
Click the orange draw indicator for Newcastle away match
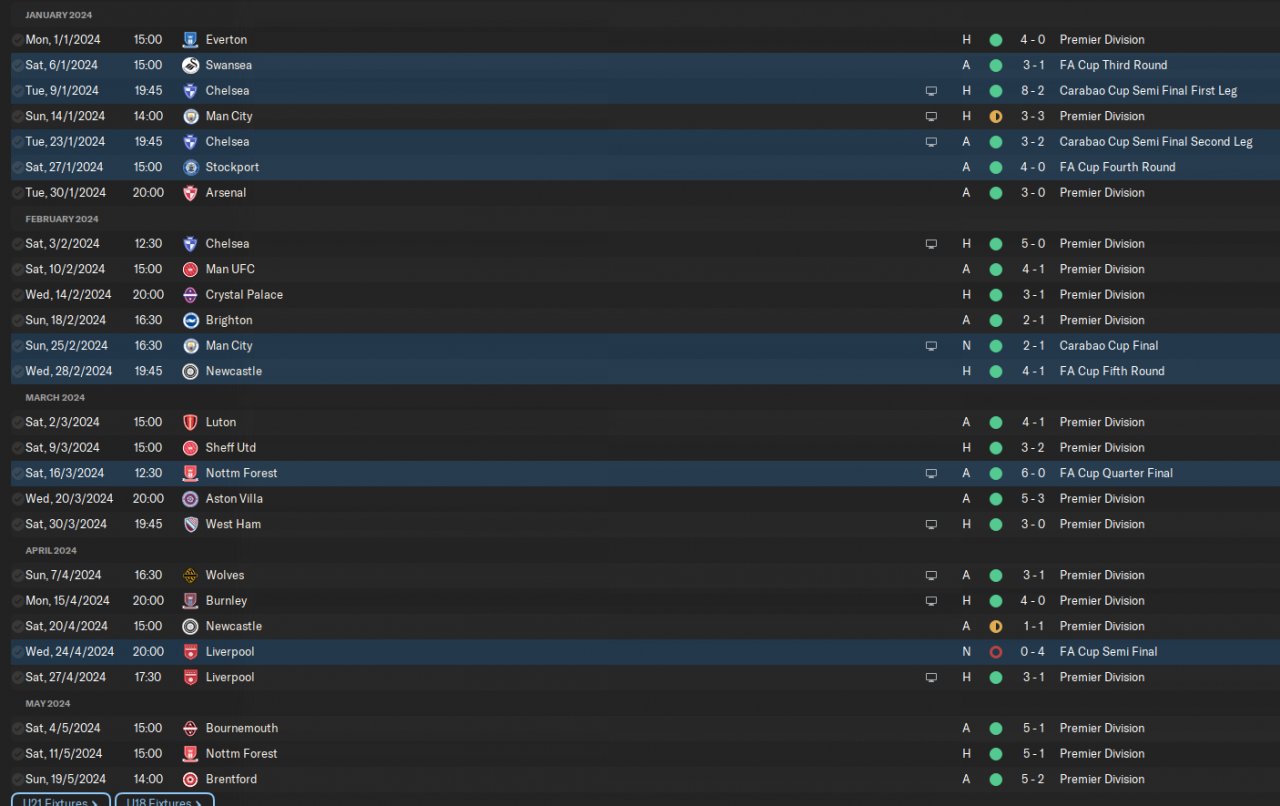[995, 626]
